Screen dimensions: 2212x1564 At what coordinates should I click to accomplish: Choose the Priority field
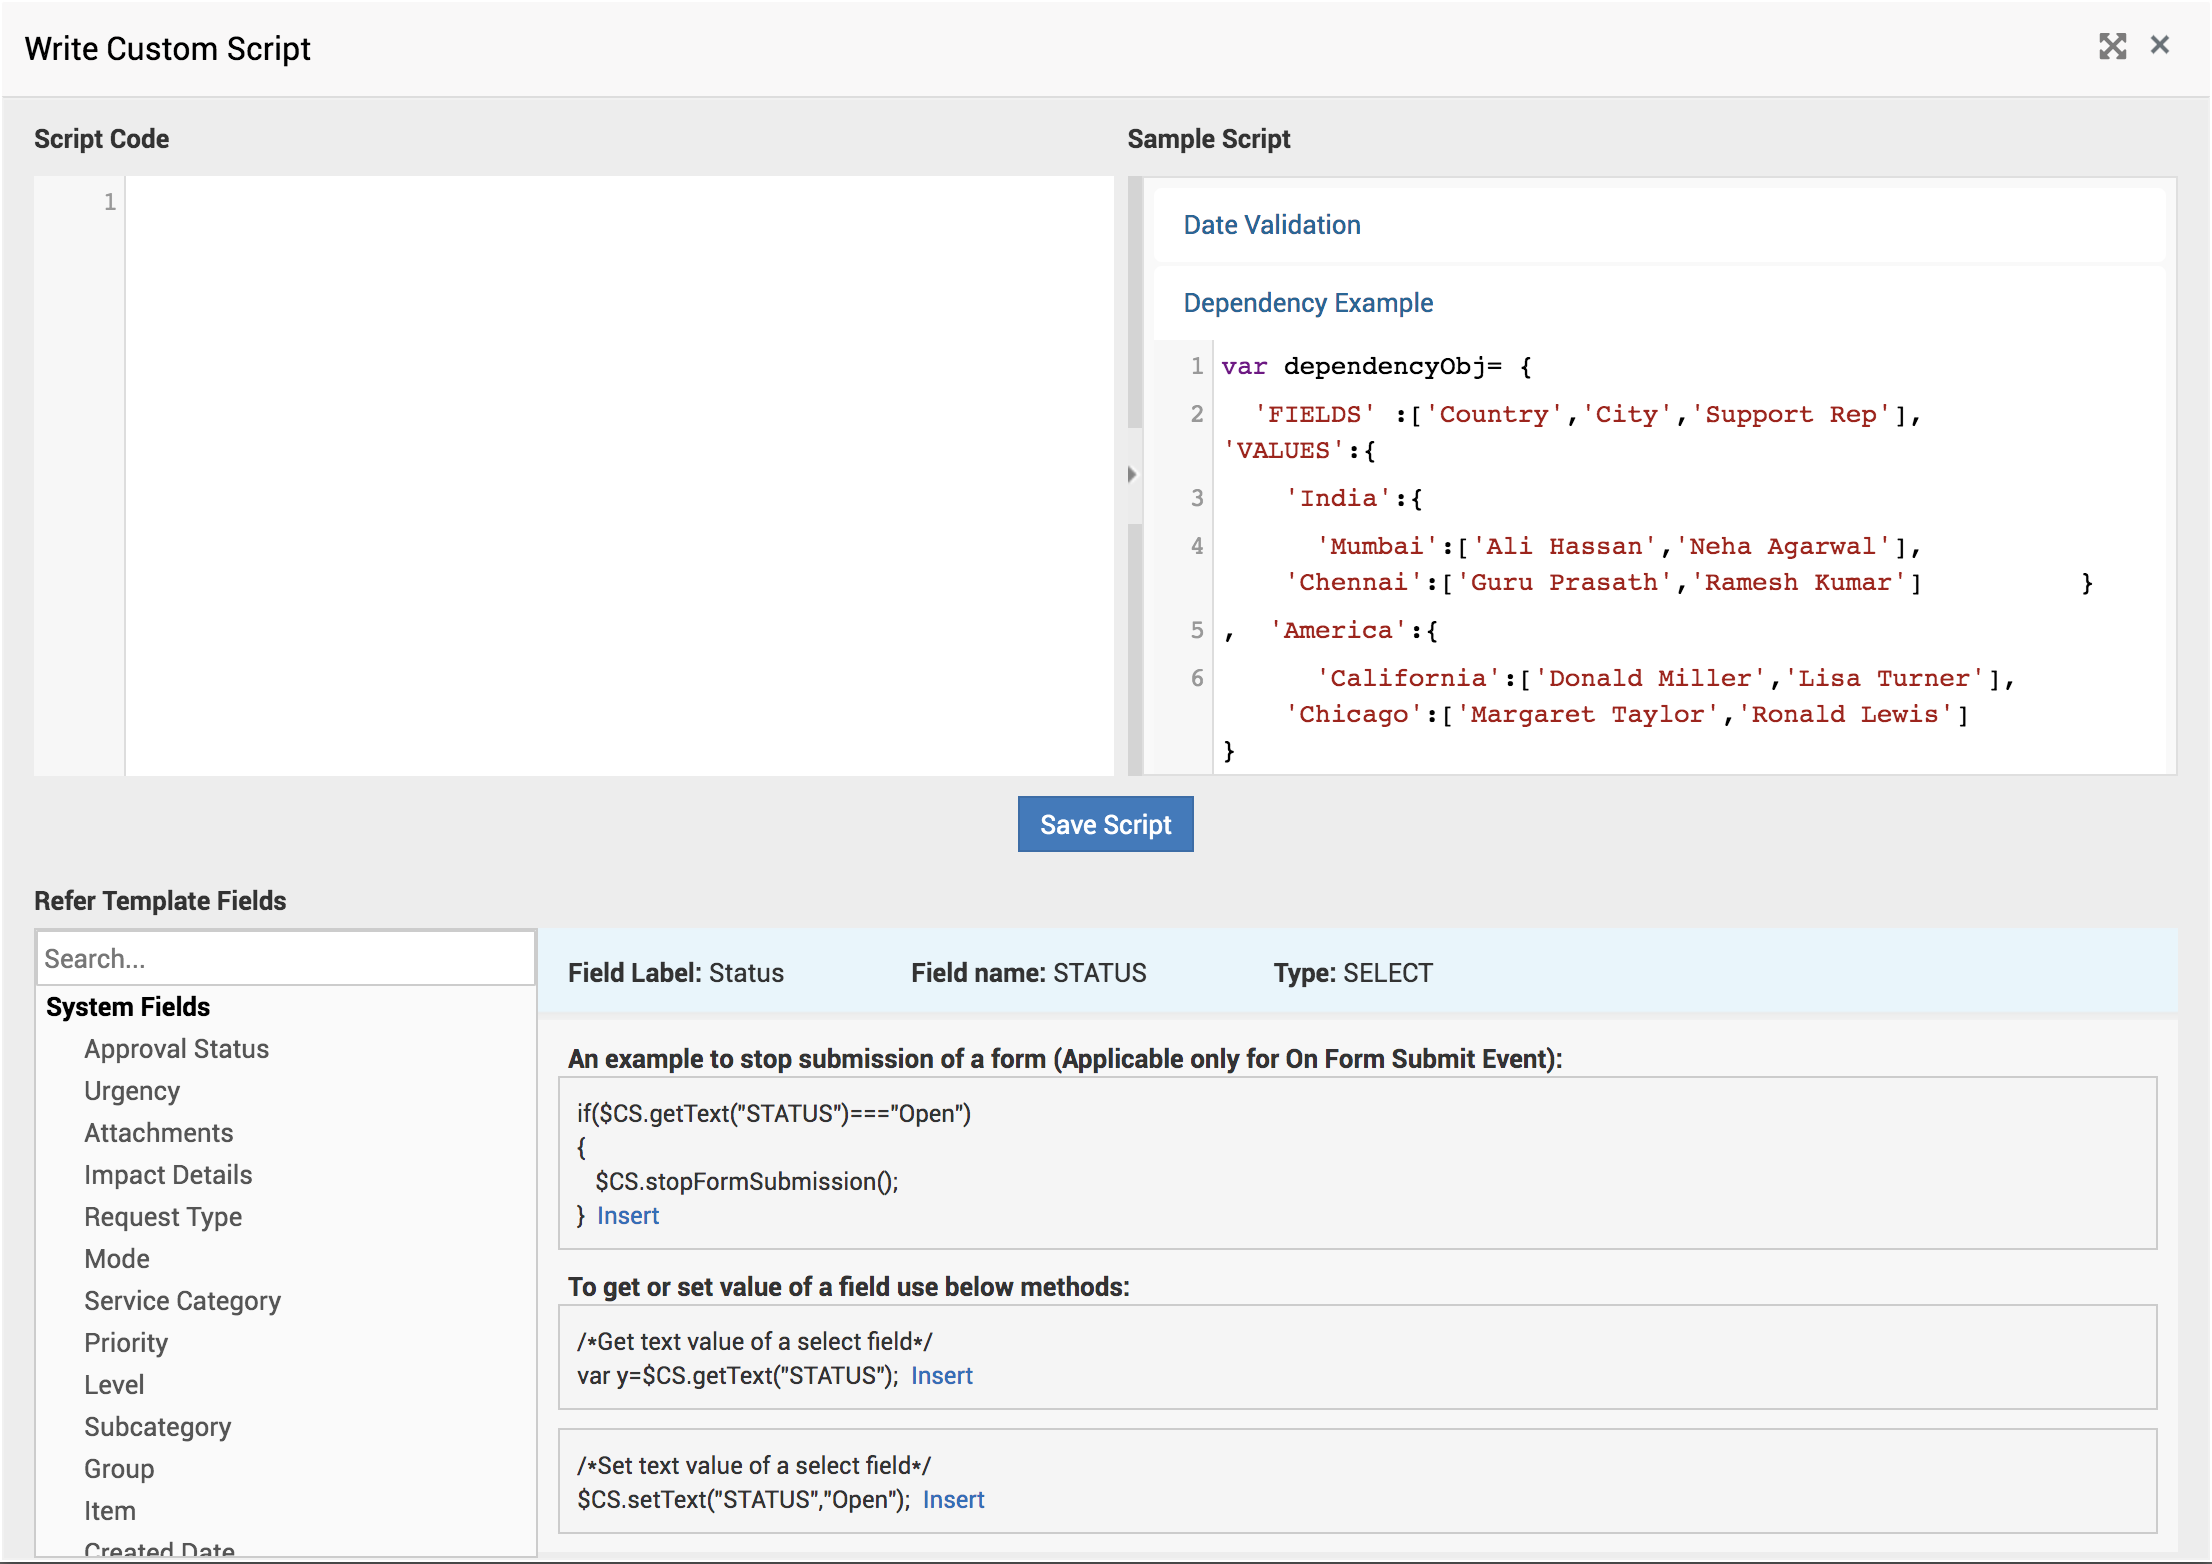click(x=126, y=1343)
